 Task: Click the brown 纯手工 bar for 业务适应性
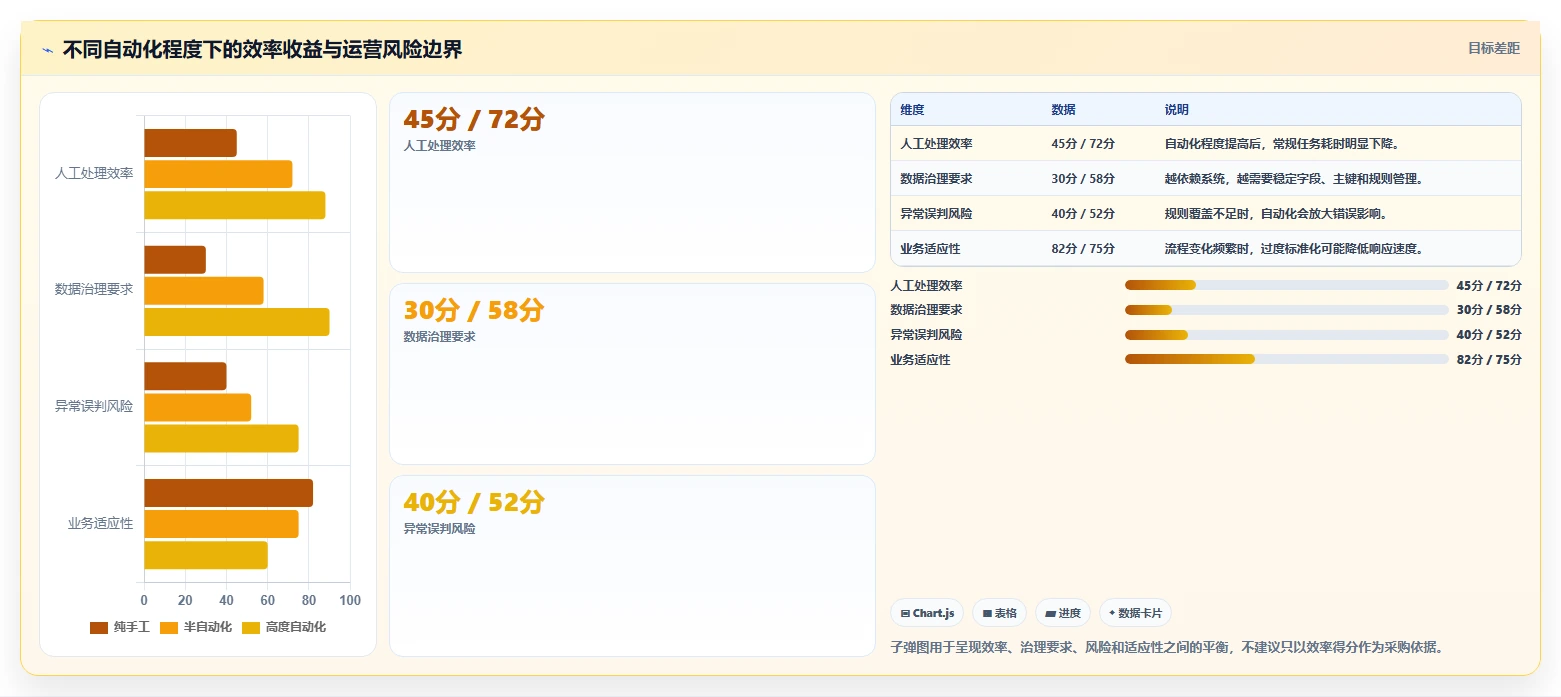[x=228, y=493]
